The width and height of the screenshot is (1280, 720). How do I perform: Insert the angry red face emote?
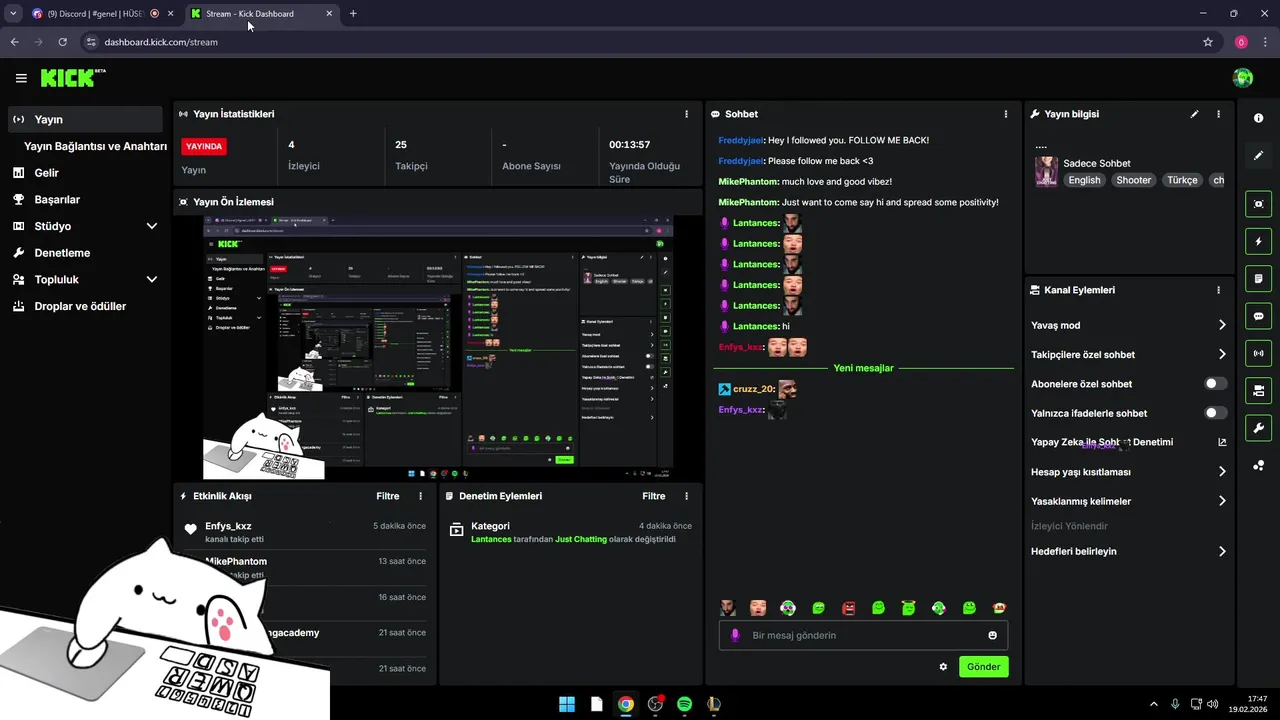tap(849, 608)
